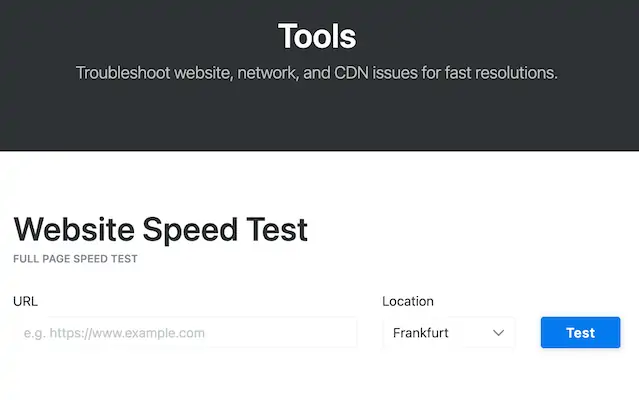The height and width of the screenshot is (400, 639).
Task: Click the URL field label
Action: [x=26, y=301]
